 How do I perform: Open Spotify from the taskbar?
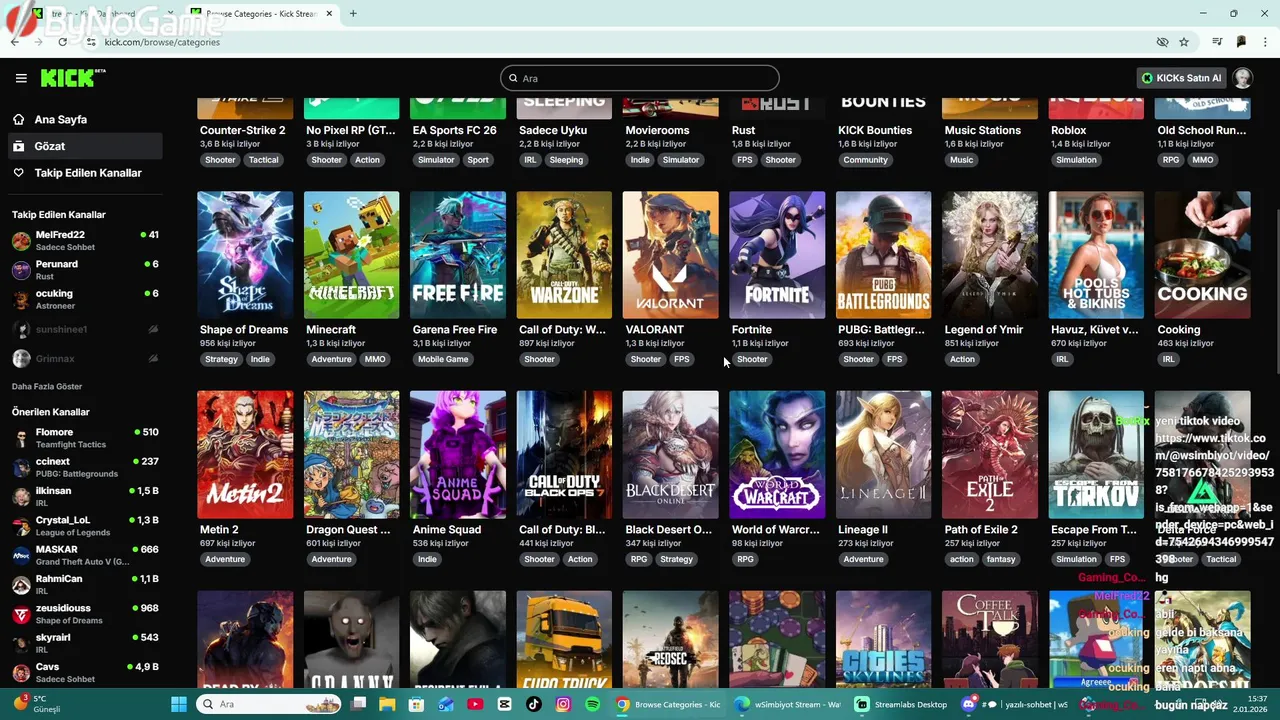click(592, 704)
